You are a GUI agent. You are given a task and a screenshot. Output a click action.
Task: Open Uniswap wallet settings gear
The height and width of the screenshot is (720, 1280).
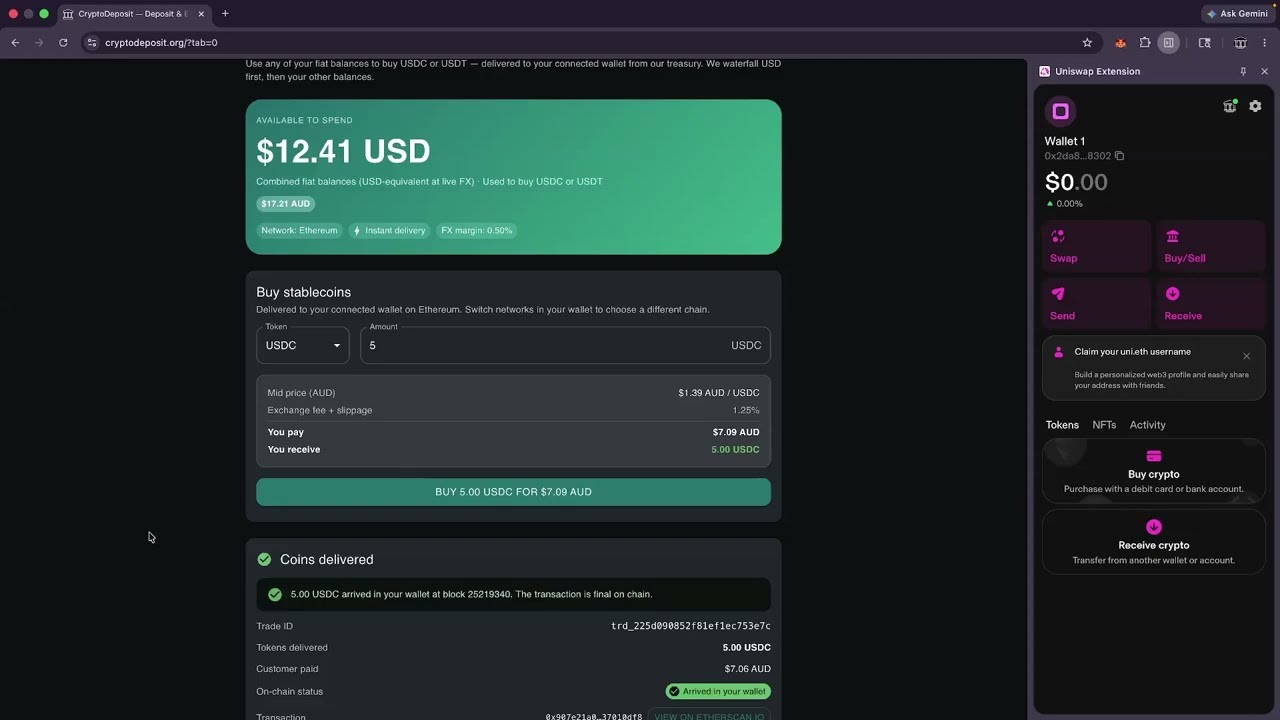pos(1255,106)
